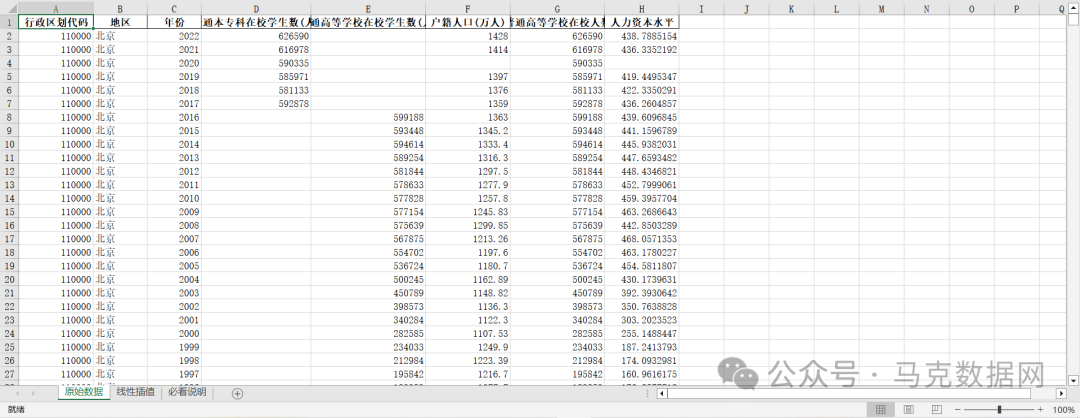Viewport: 1080px width, 418px height.
Task: Click the 北京 cell in row 2
Action: click(120, 36)
